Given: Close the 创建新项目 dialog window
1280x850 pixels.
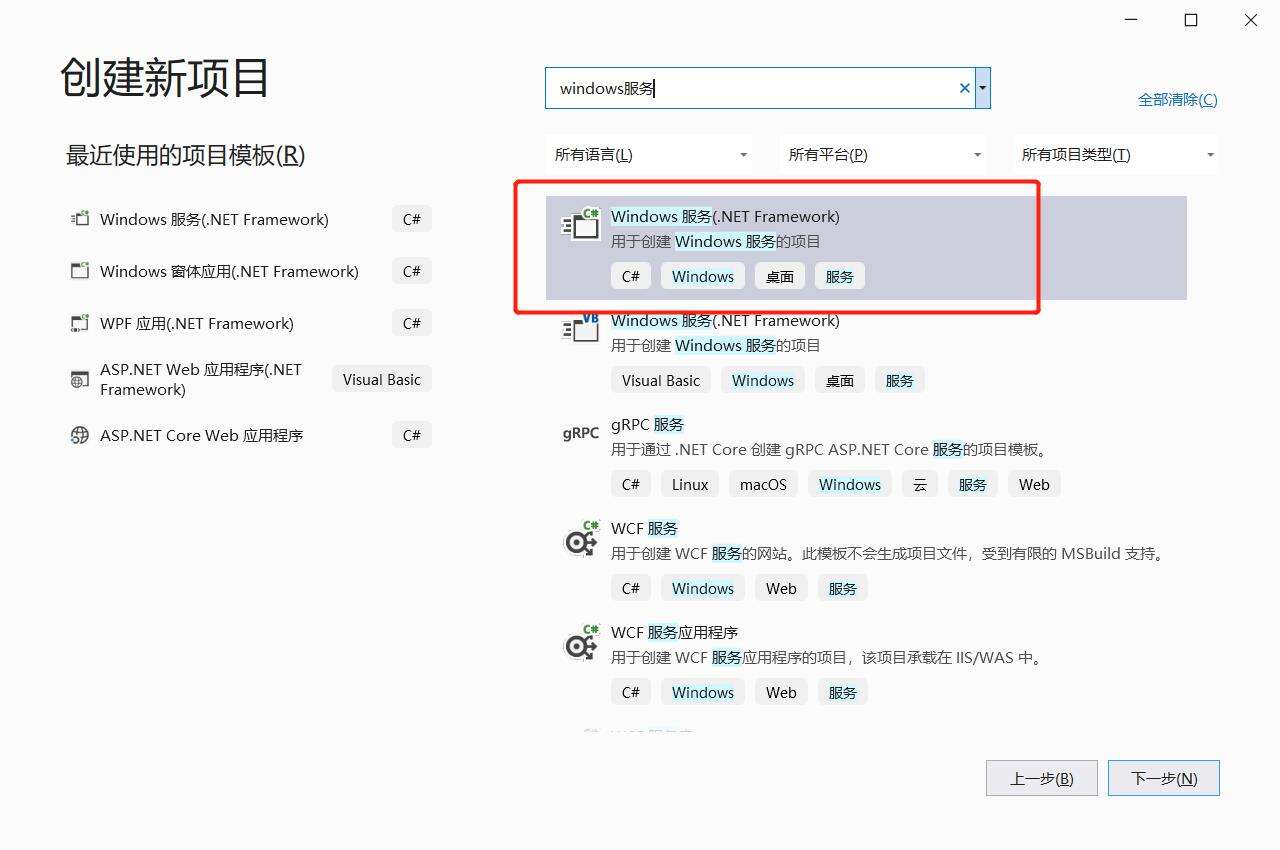Looking at the screenshot, I should 1250,20.
